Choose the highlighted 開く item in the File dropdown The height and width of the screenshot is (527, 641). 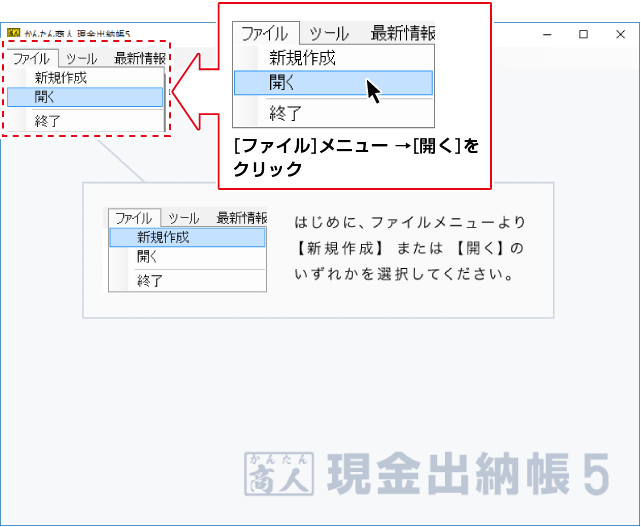point(46,97)
